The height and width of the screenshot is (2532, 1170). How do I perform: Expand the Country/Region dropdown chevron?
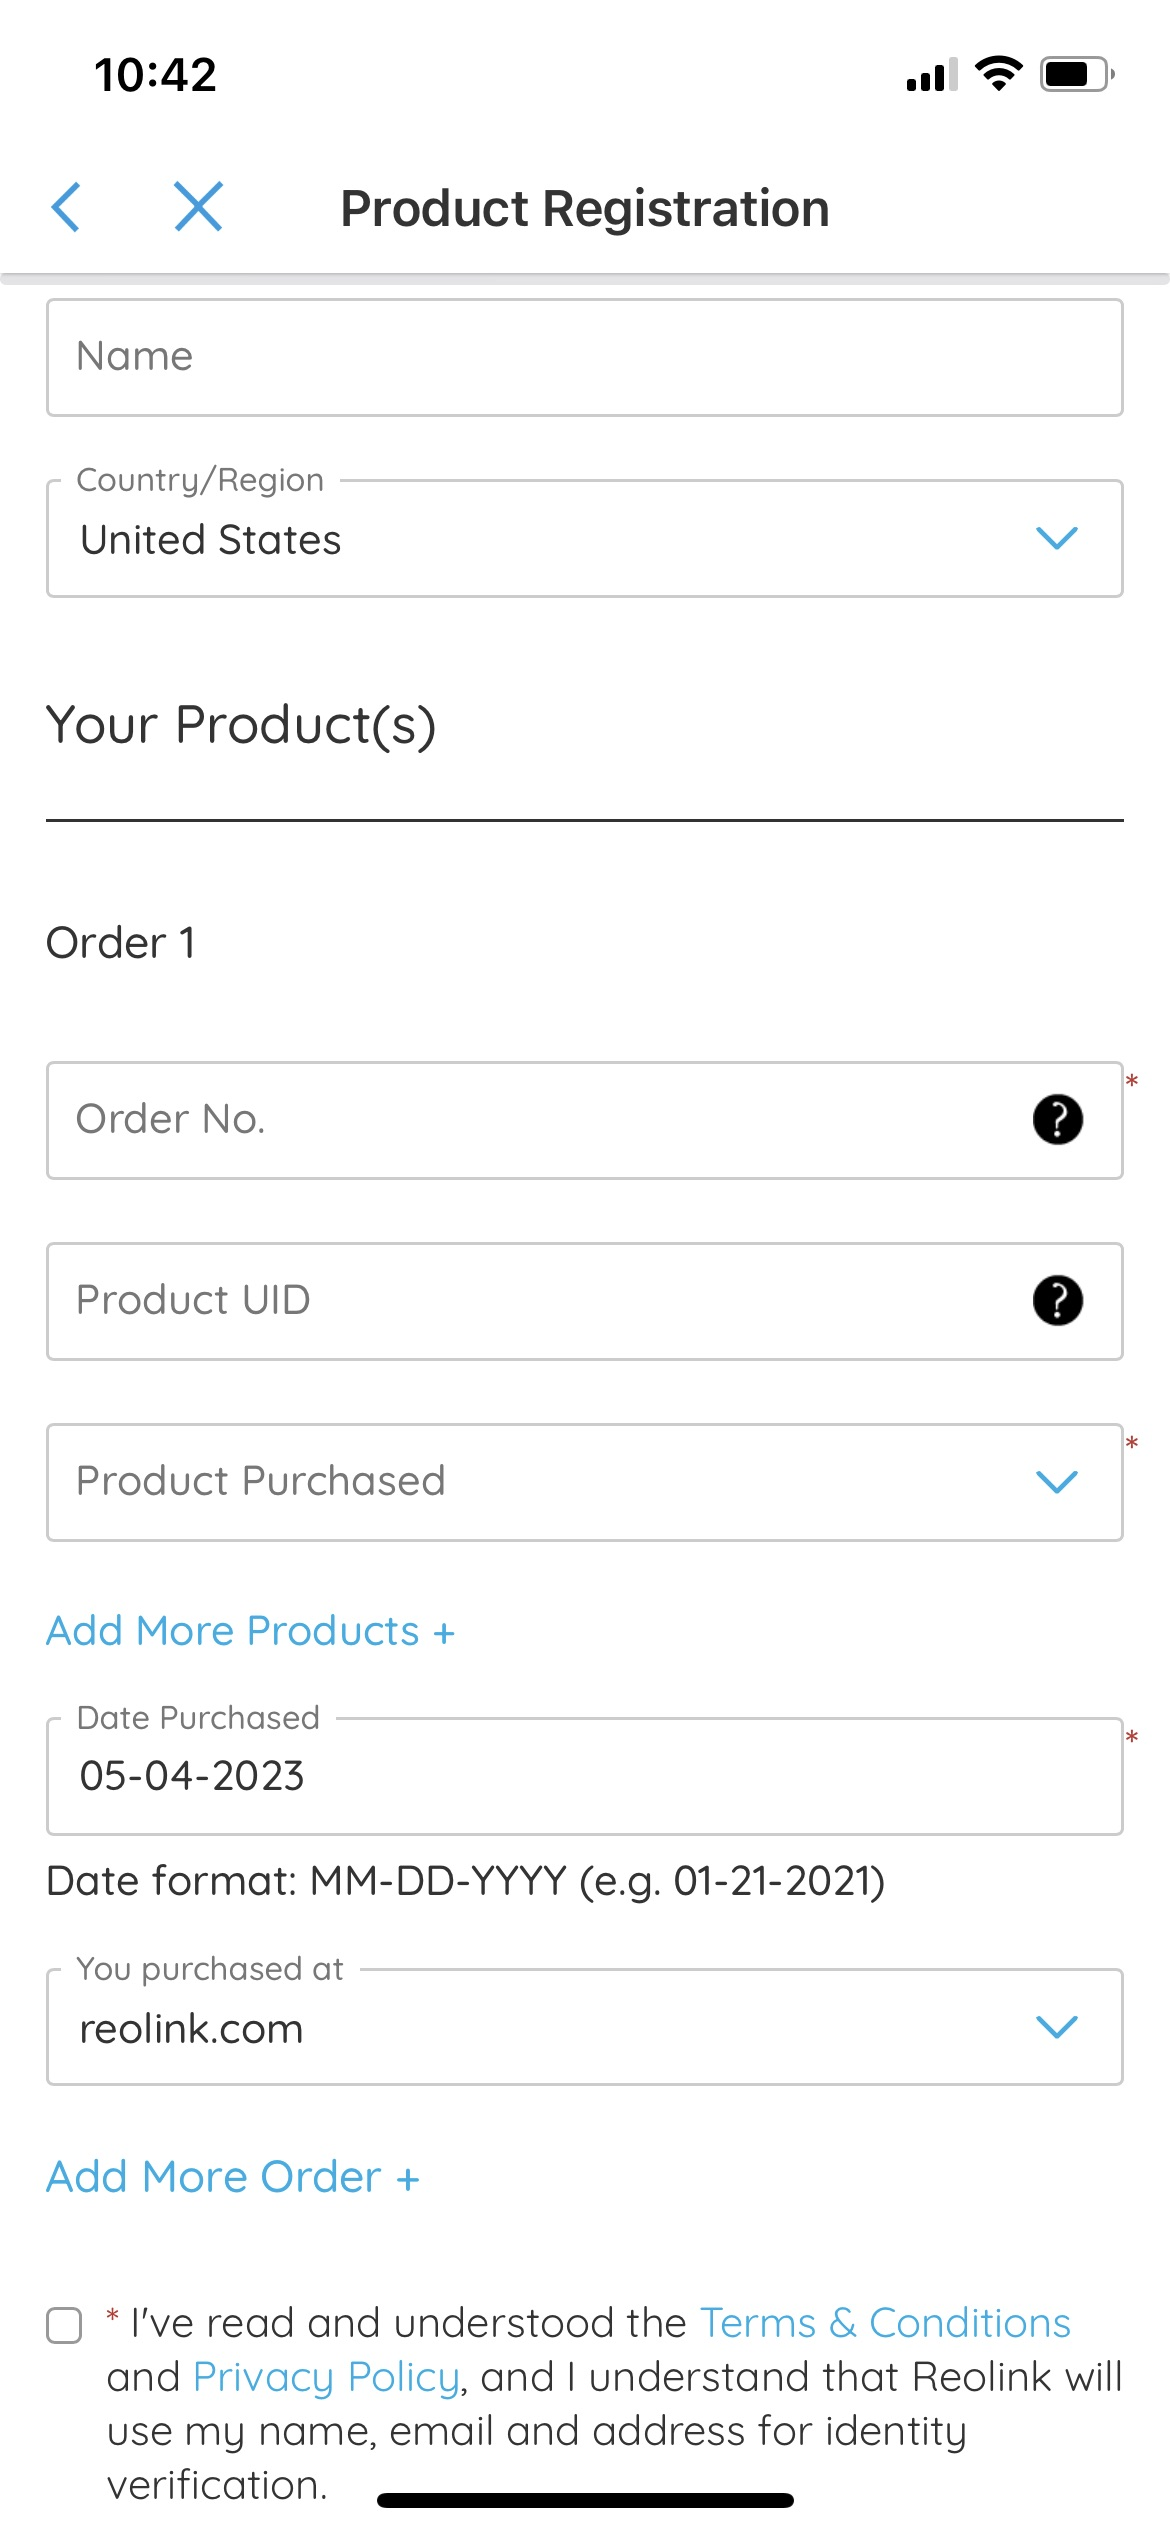pos(1057,538)
